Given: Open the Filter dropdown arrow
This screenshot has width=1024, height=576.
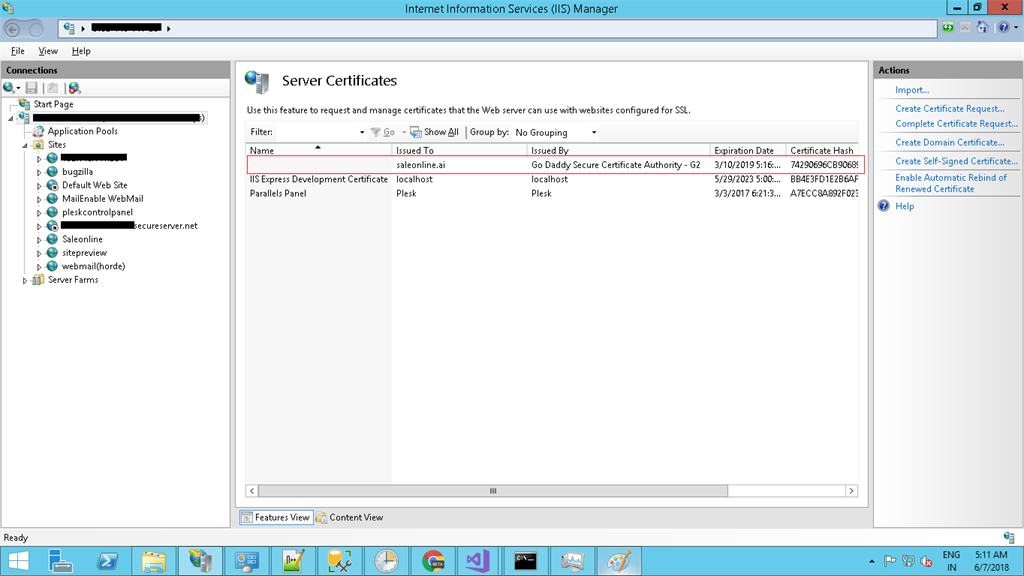Looking at the screenshot, I should pos(362,133).
